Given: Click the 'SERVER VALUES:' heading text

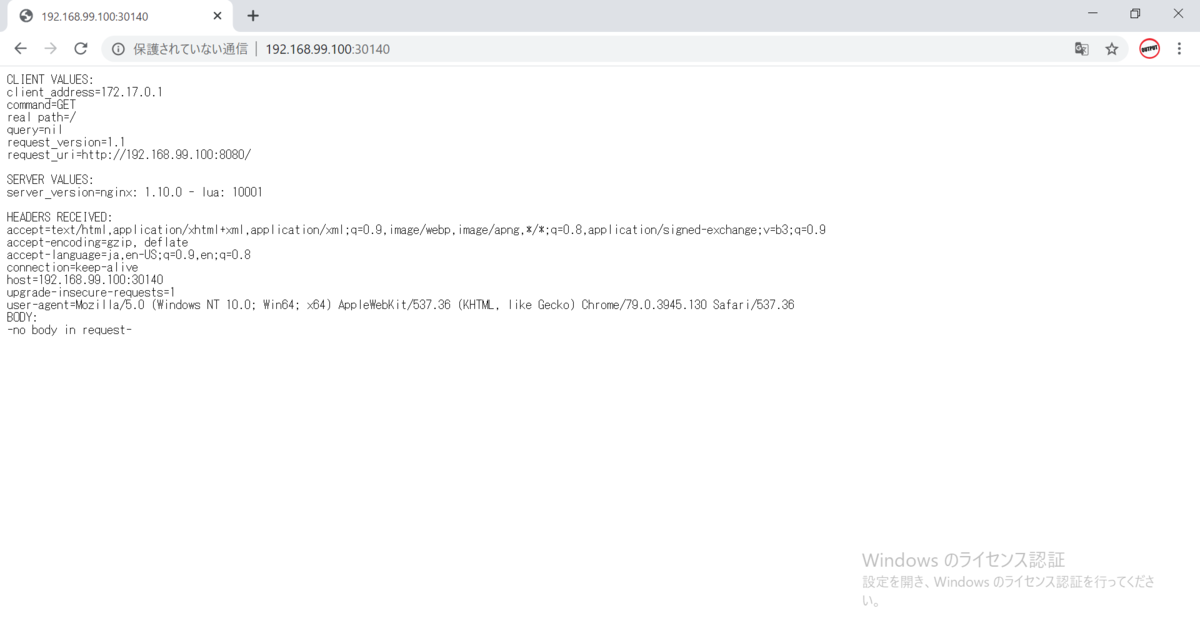Looking at the screenshot, I should [x=50, y=179].
